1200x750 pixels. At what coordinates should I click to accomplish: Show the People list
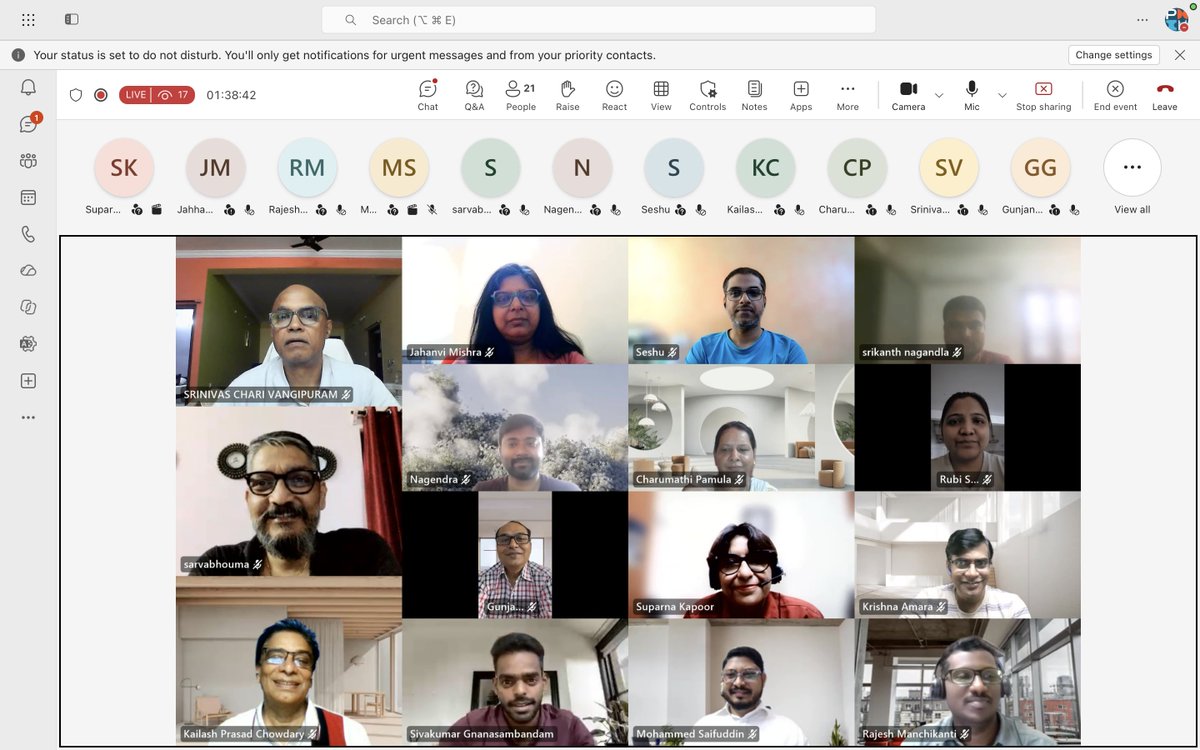click(x=521, y=95)
